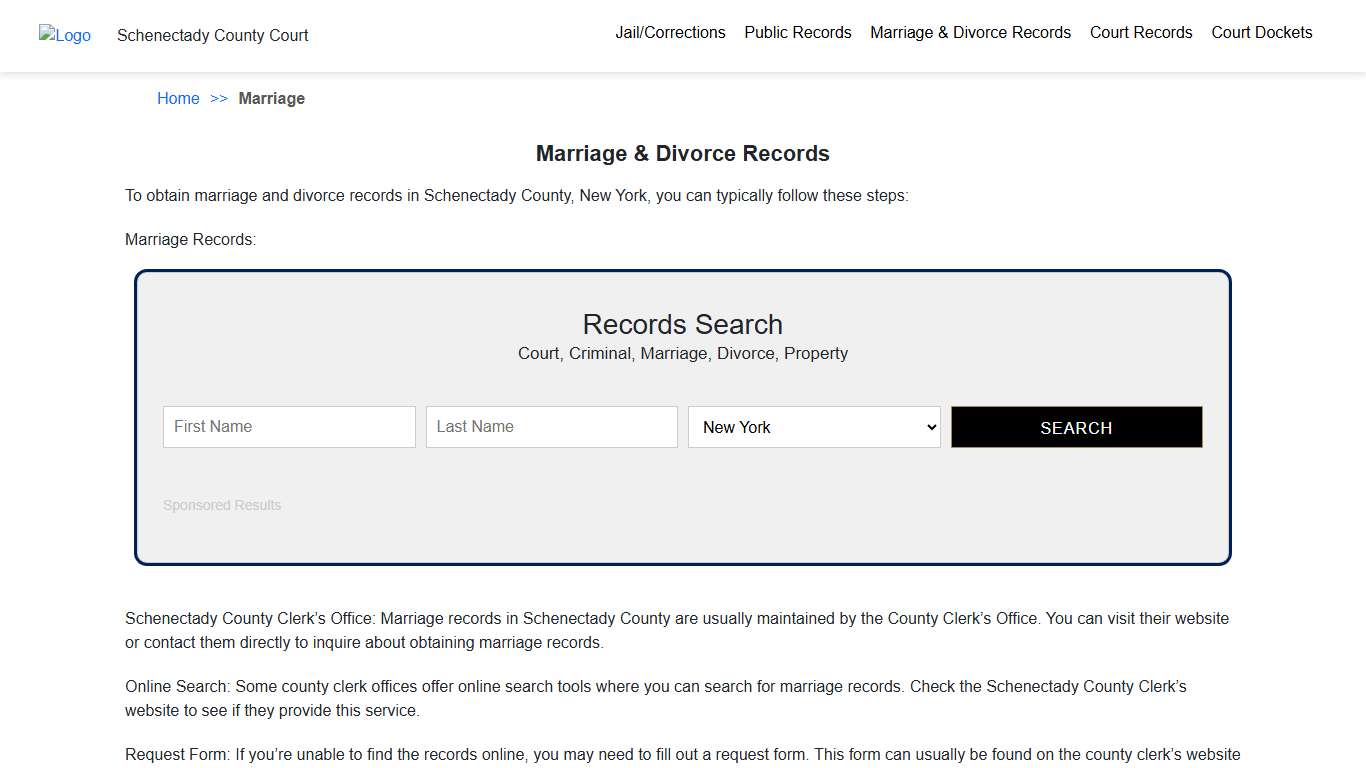Click the Last Name input field
The width and height of the screenshot is (1366, 768).
(x=551, y=427)
